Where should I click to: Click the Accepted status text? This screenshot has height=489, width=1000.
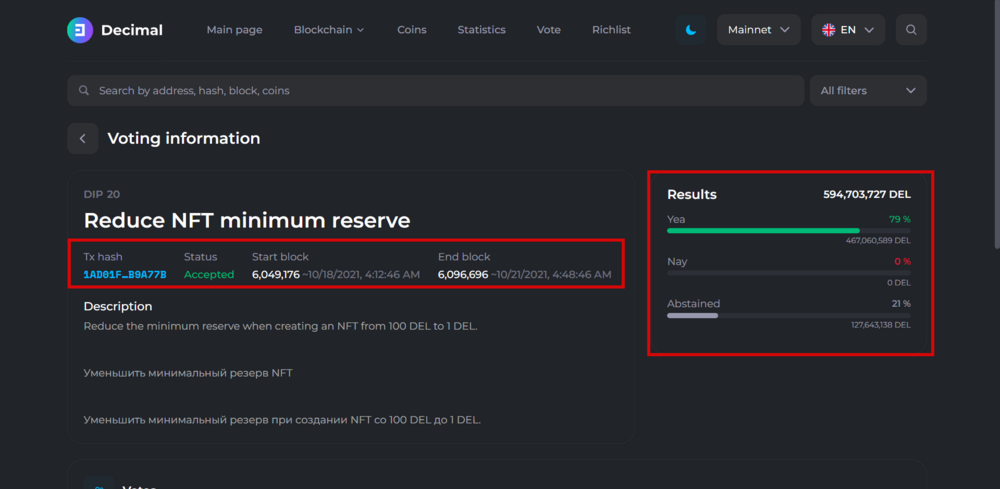pos(209,275)
